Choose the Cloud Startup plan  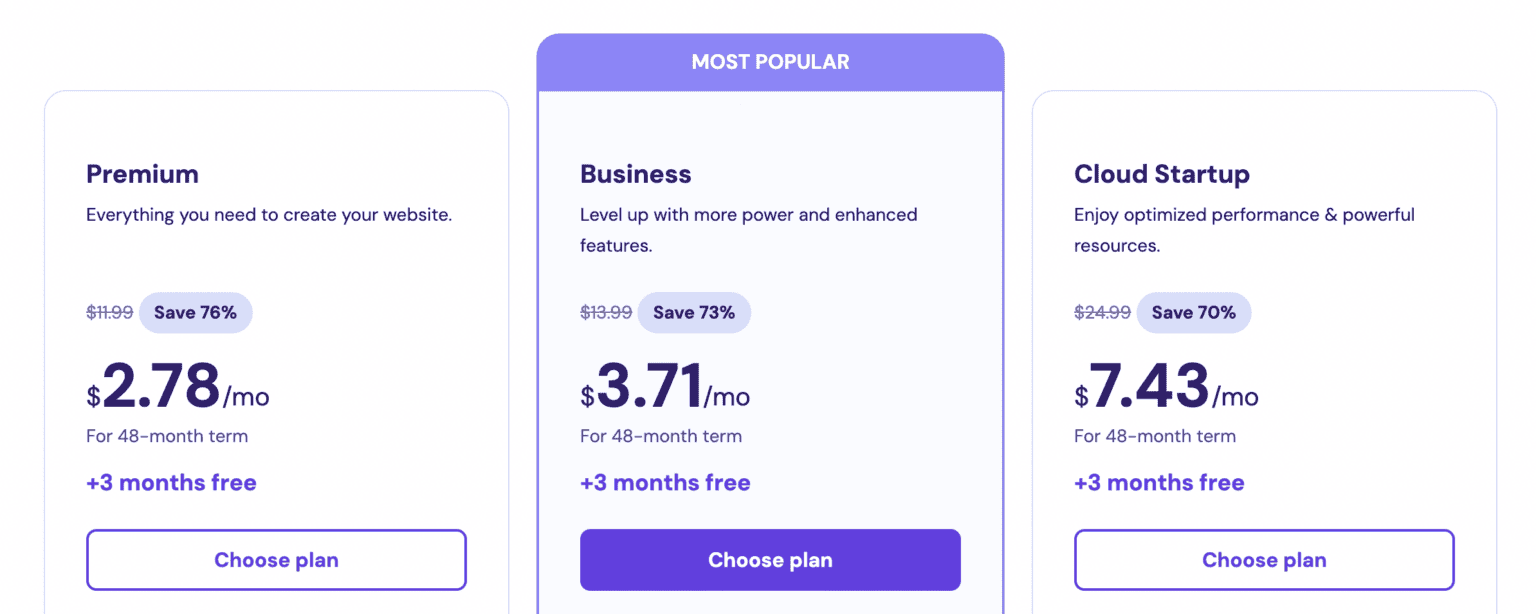tap(1264, 560)
